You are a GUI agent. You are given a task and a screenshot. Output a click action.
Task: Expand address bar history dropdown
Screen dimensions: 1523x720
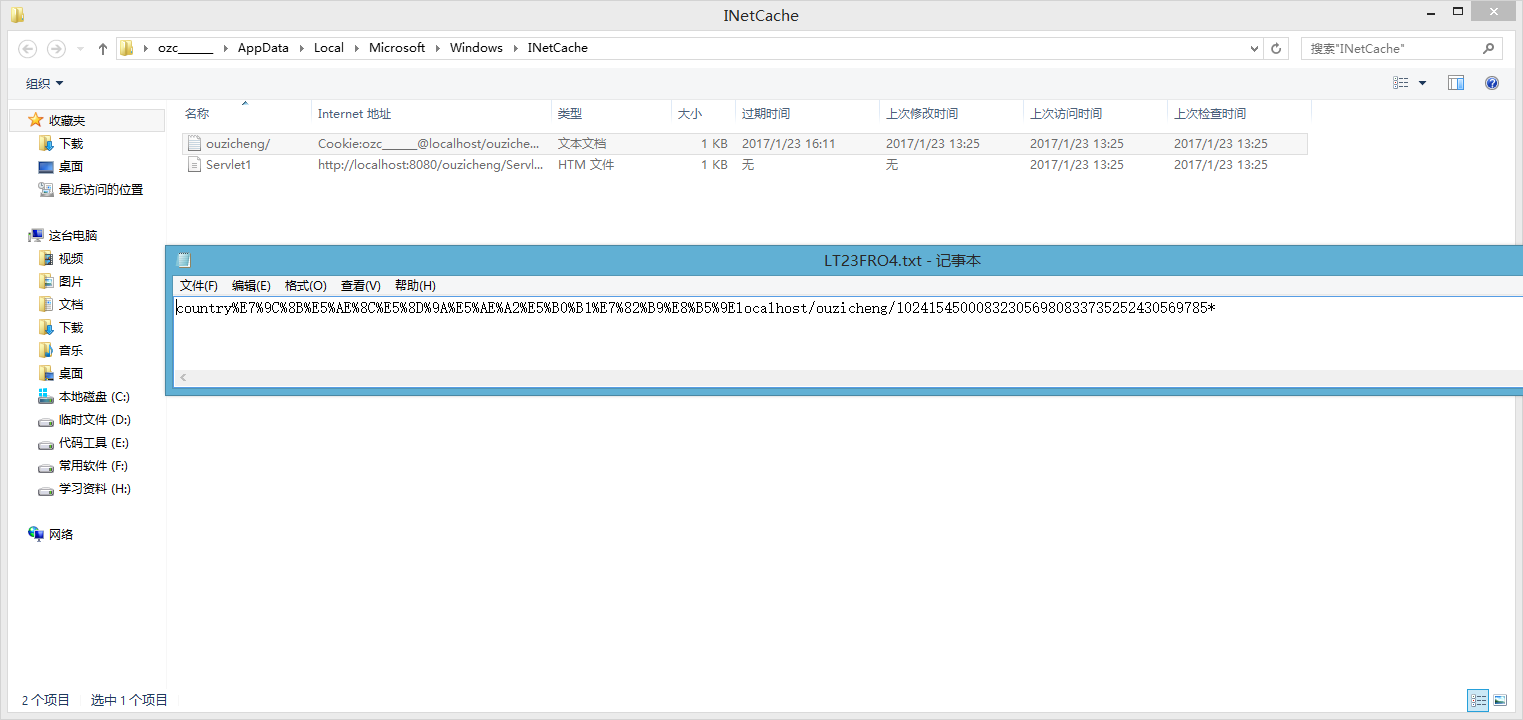(1255, 48)
